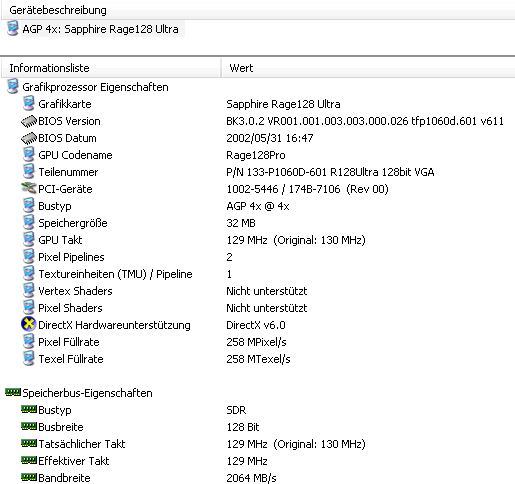This screenshot has height=484, width=515.
Task: Click the Informationsliste column header
Action: [x=110, y=68]
